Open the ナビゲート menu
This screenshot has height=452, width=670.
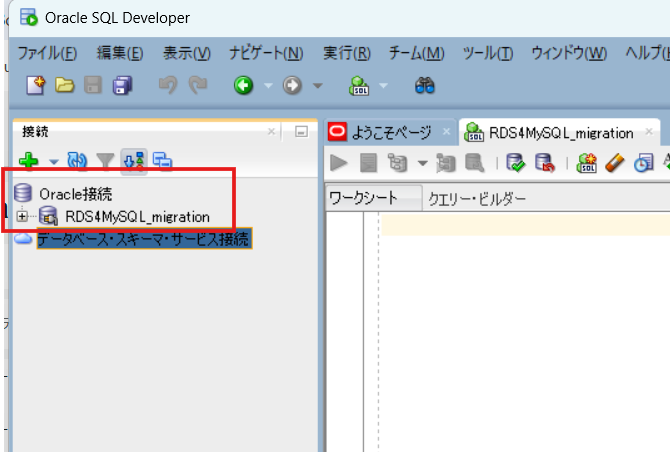(266, 53)
